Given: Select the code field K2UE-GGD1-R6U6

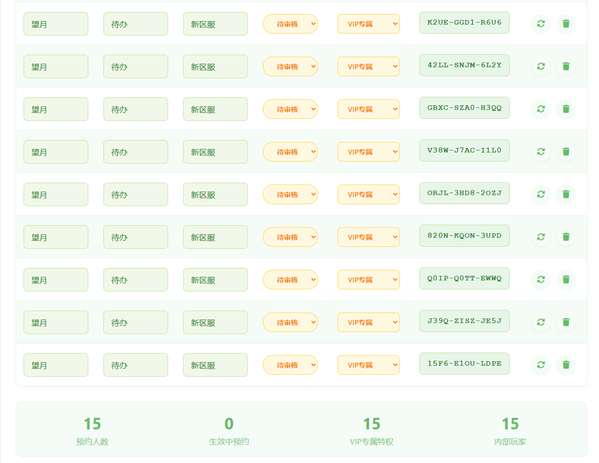Looking at the screenshot, I should pyautogui.click(x=464, y=23).
